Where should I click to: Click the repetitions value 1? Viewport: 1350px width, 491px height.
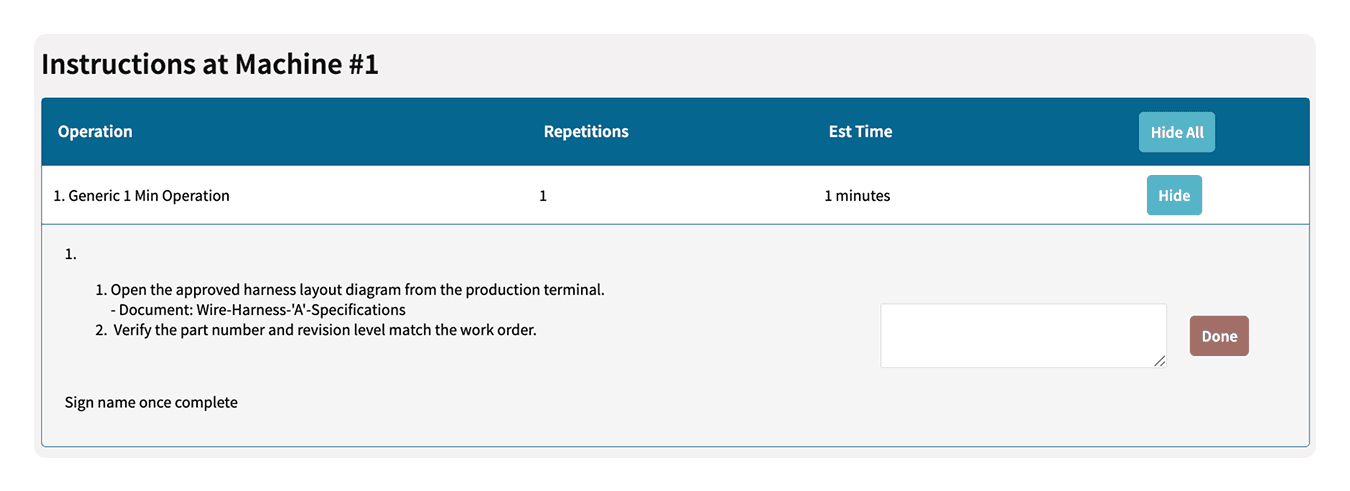[x=543, y=196]
